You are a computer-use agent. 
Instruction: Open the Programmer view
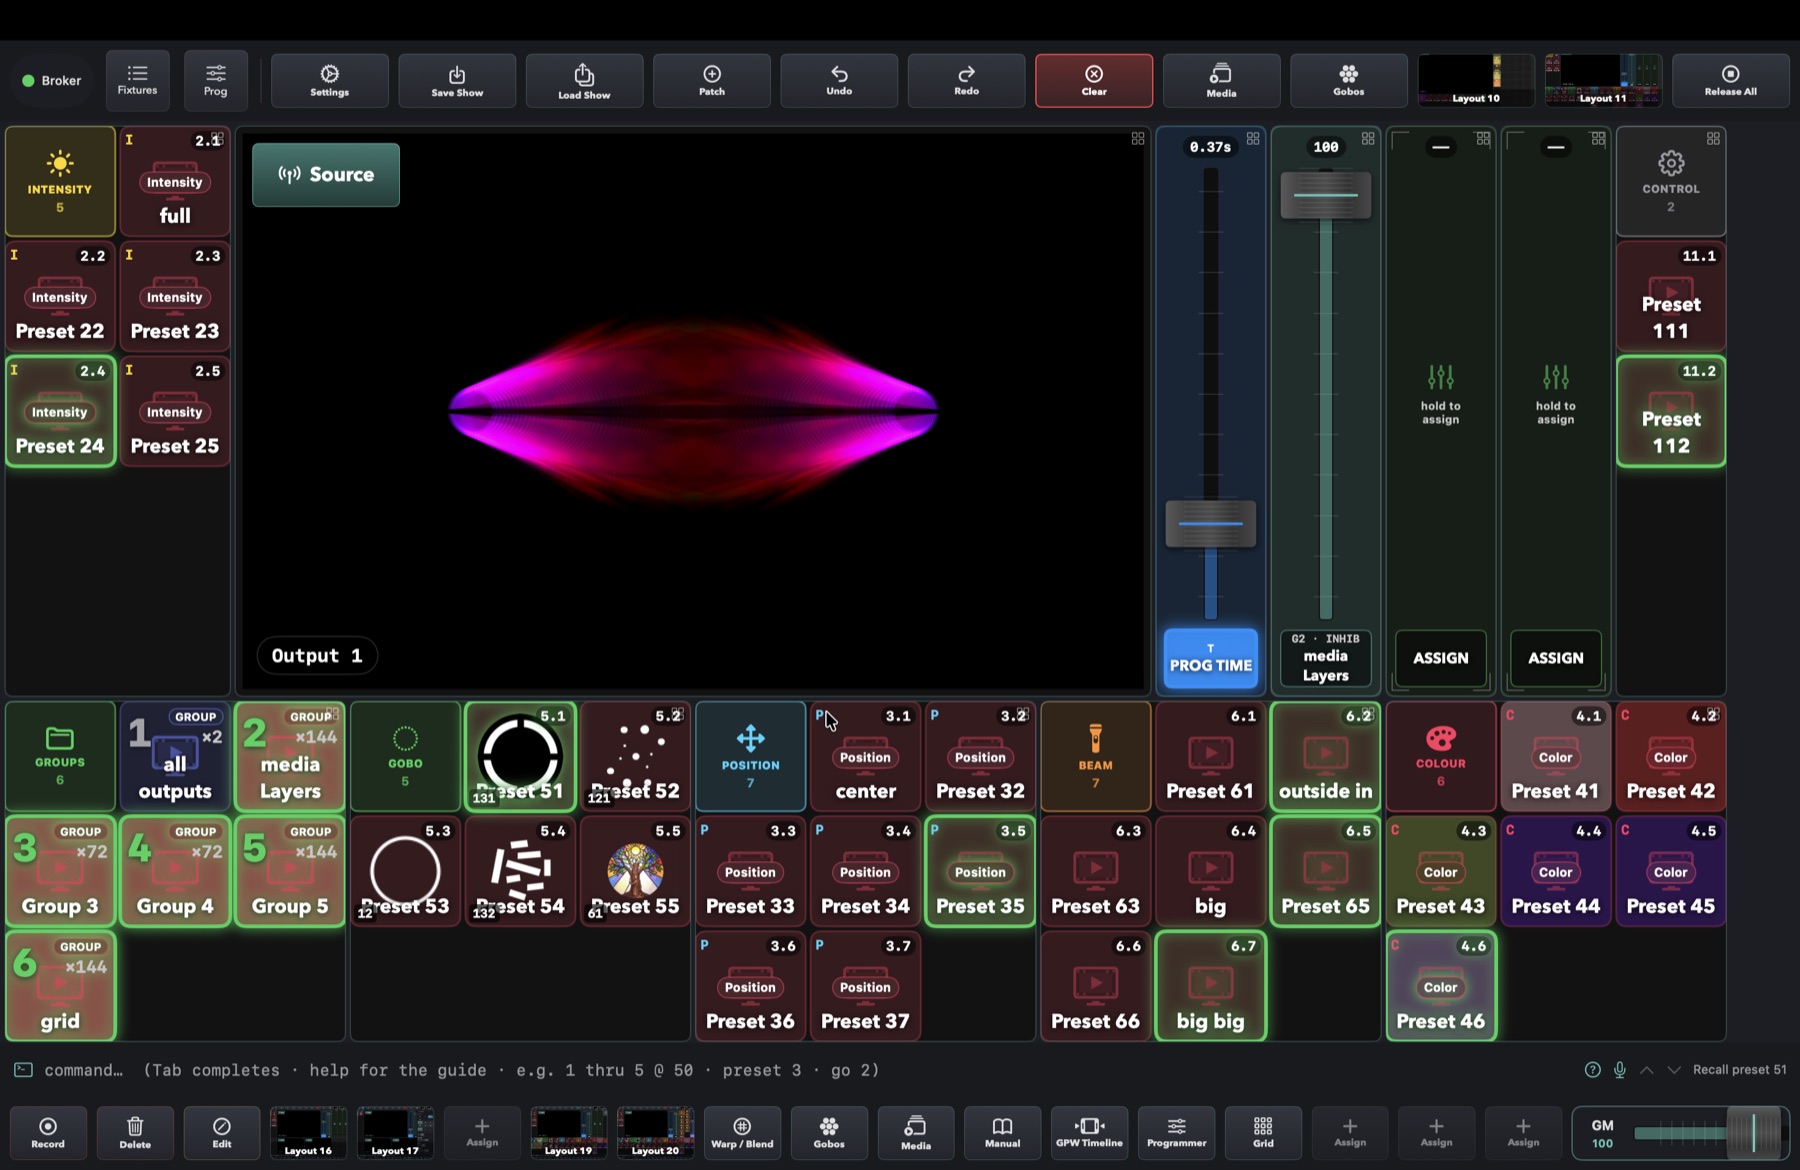(1176, 1132)
